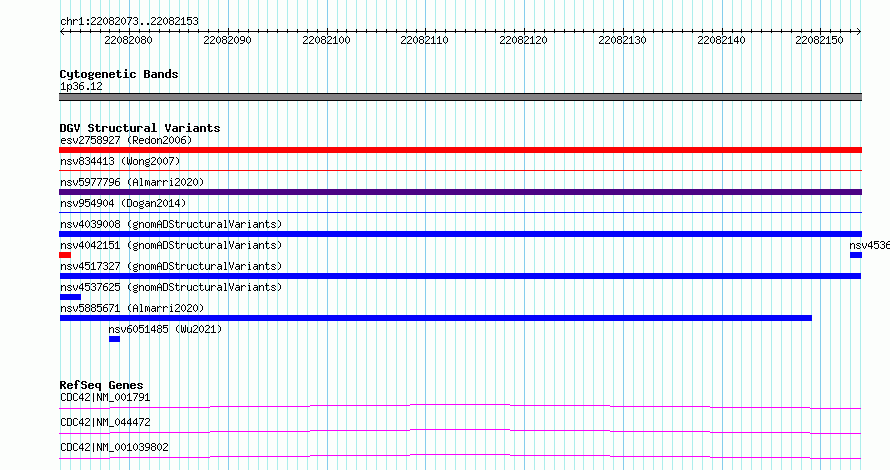Click the RefSeq Genes track title
890x470 pixels.
point(102,385)
